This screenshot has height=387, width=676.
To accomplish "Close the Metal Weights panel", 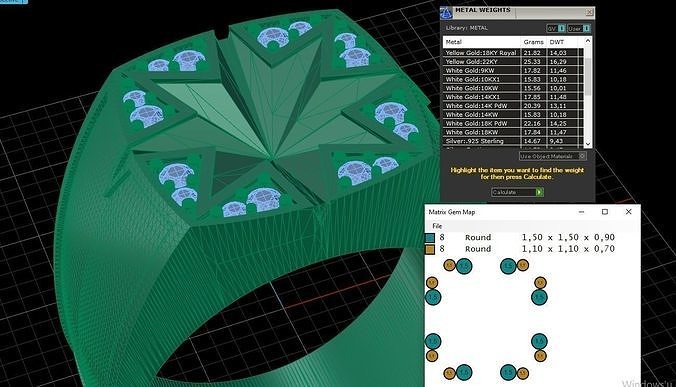I will 589,12.
